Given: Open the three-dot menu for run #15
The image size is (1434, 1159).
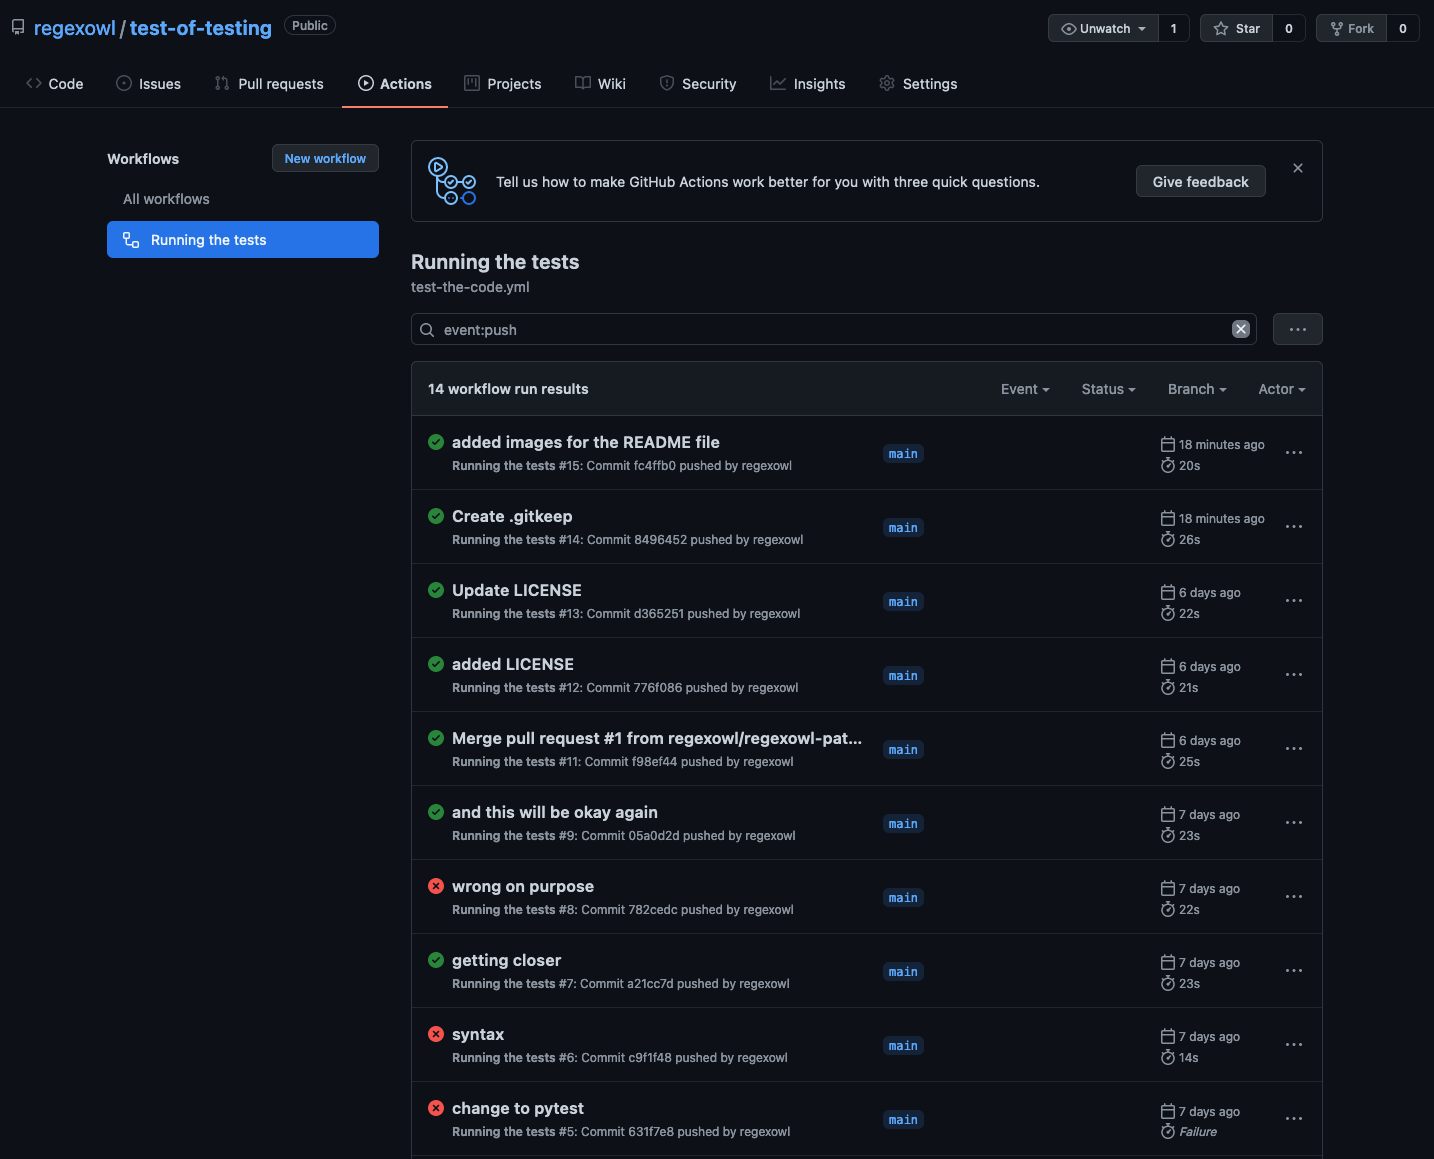Looking at the screenshot, I should pyautogui.click(x=1294, y=453).
